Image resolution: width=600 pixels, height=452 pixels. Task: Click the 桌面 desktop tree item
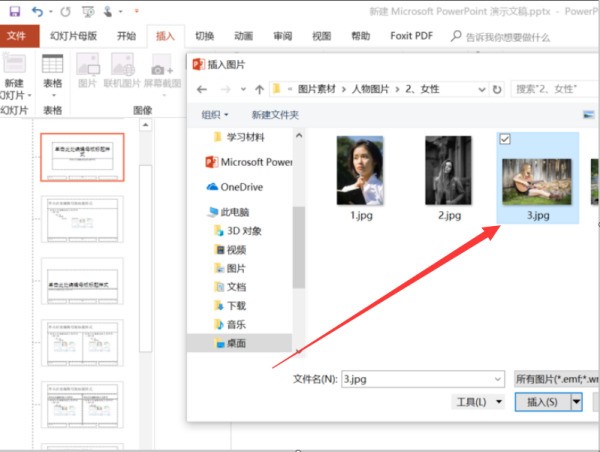click(235, 343)
